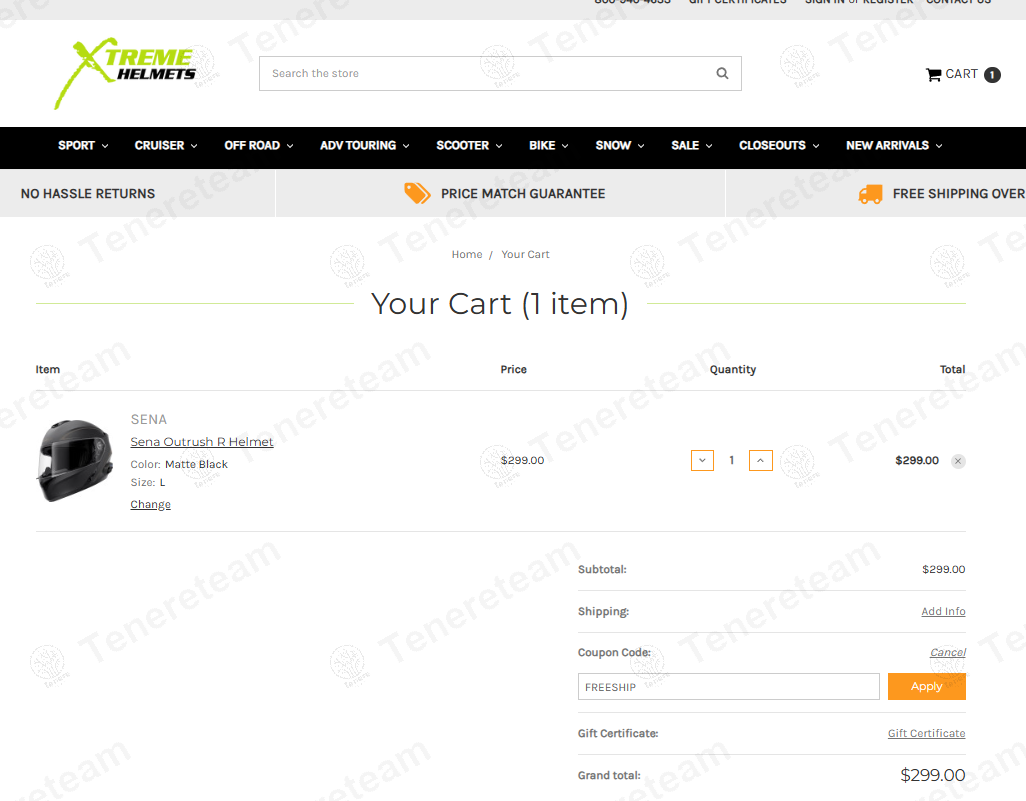Click the FREE SHIPPING OVER text

(x=959, y=194)
